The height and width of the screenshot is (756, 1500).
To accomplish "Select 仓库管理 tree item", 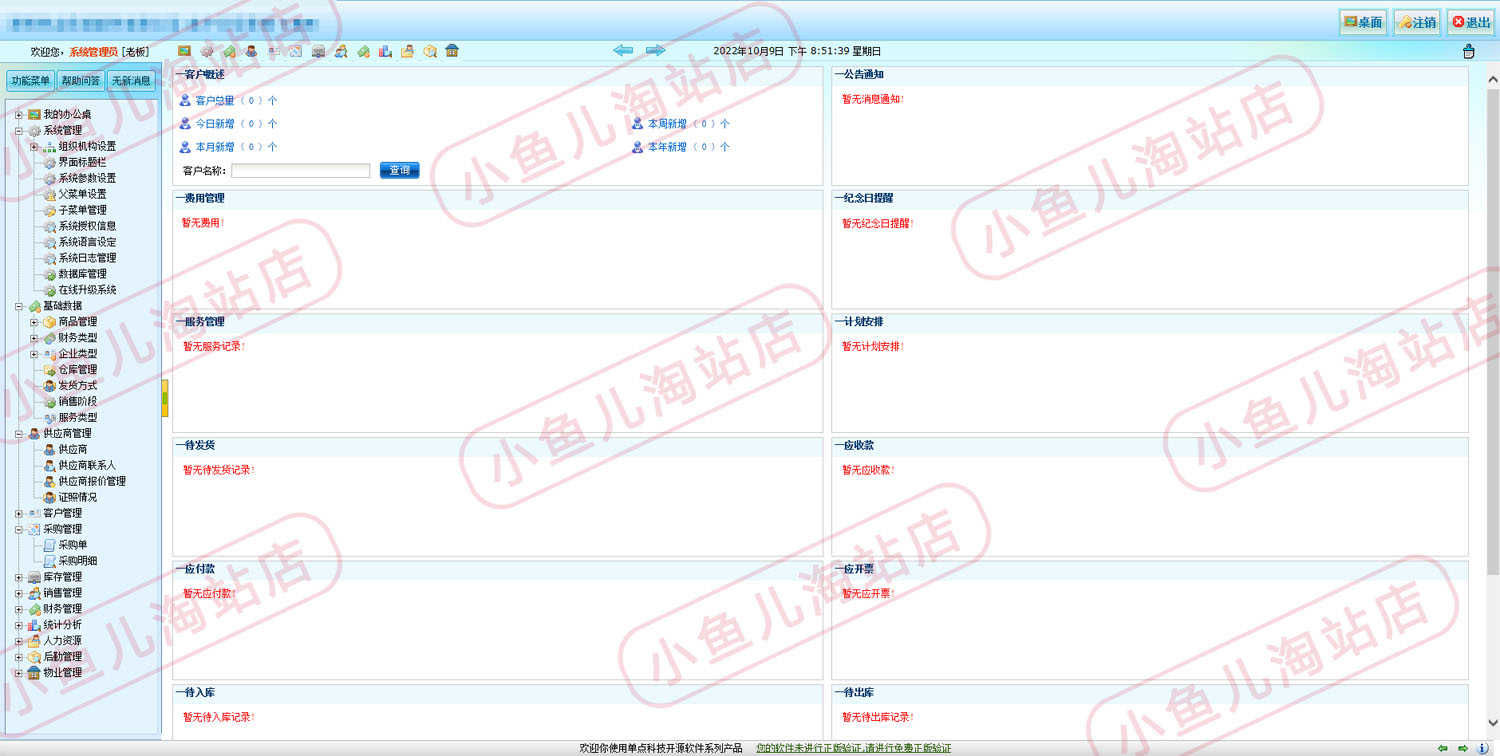I will tap(77, 370).
